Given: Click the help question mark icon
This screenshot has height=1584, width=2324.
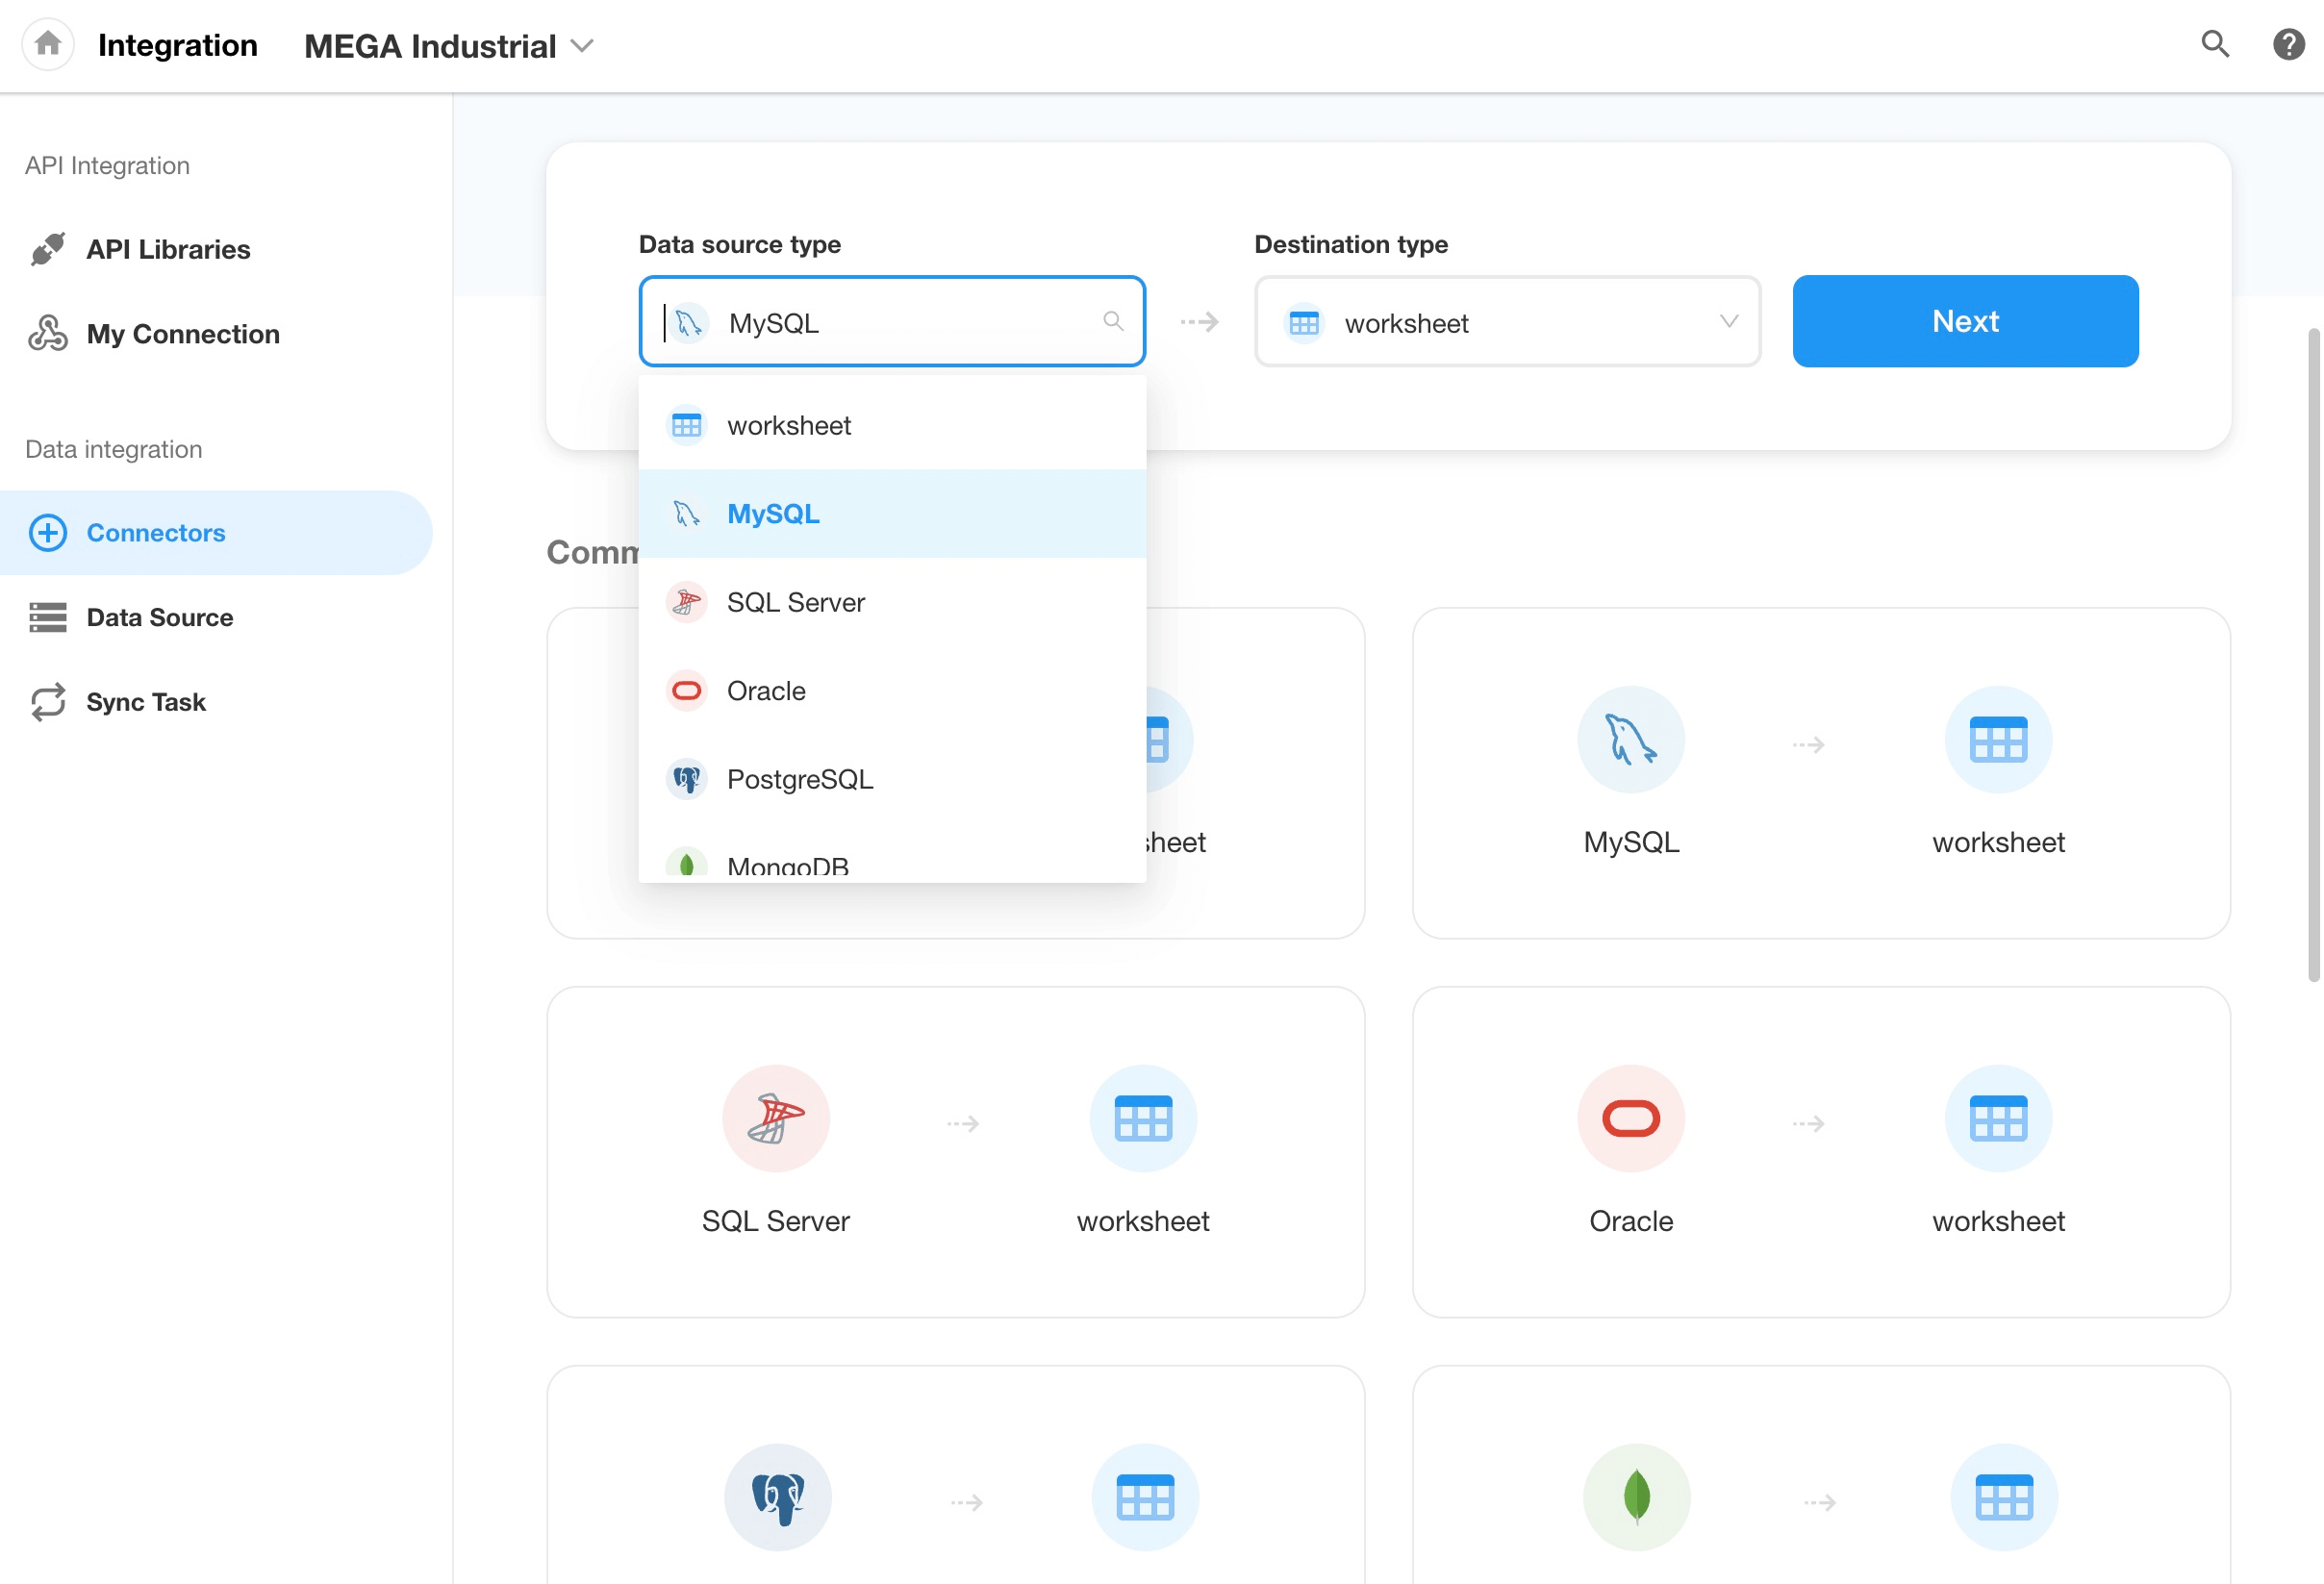Looking at the screenshot, I should click(2288, 44).
